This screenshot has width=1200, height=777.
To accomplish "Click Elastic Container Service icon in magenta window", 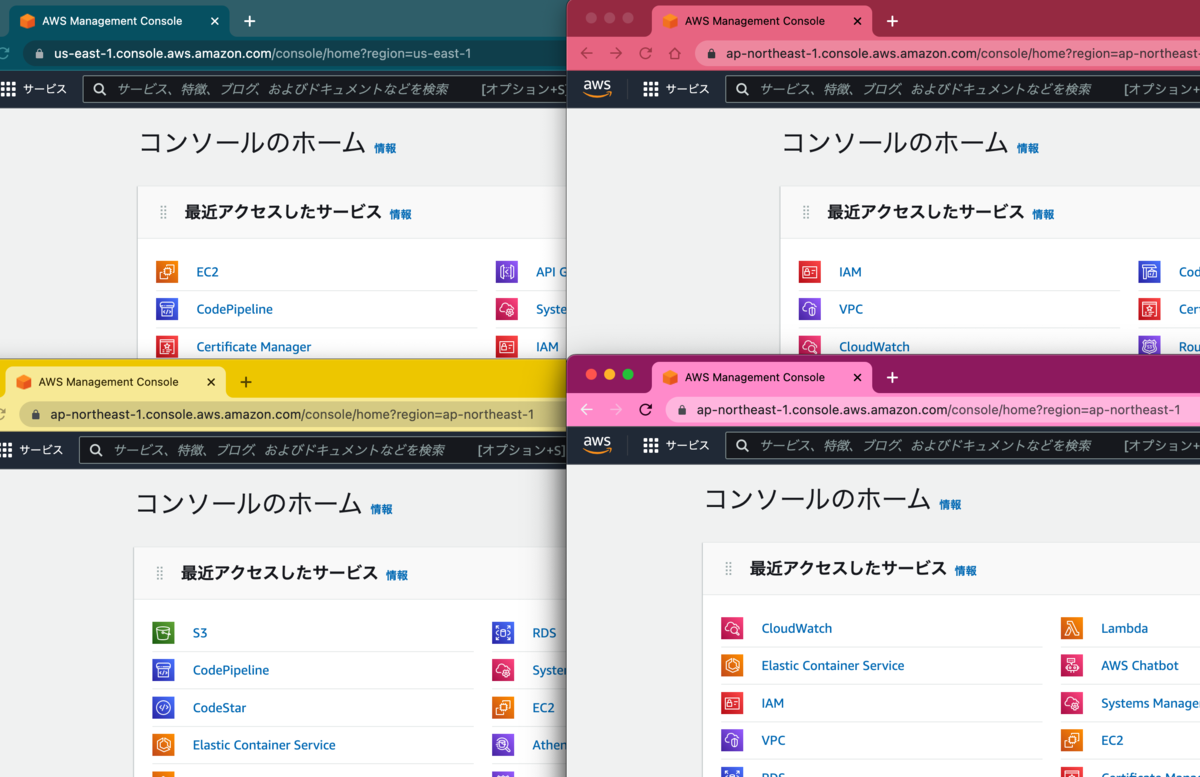I will 732,665.
